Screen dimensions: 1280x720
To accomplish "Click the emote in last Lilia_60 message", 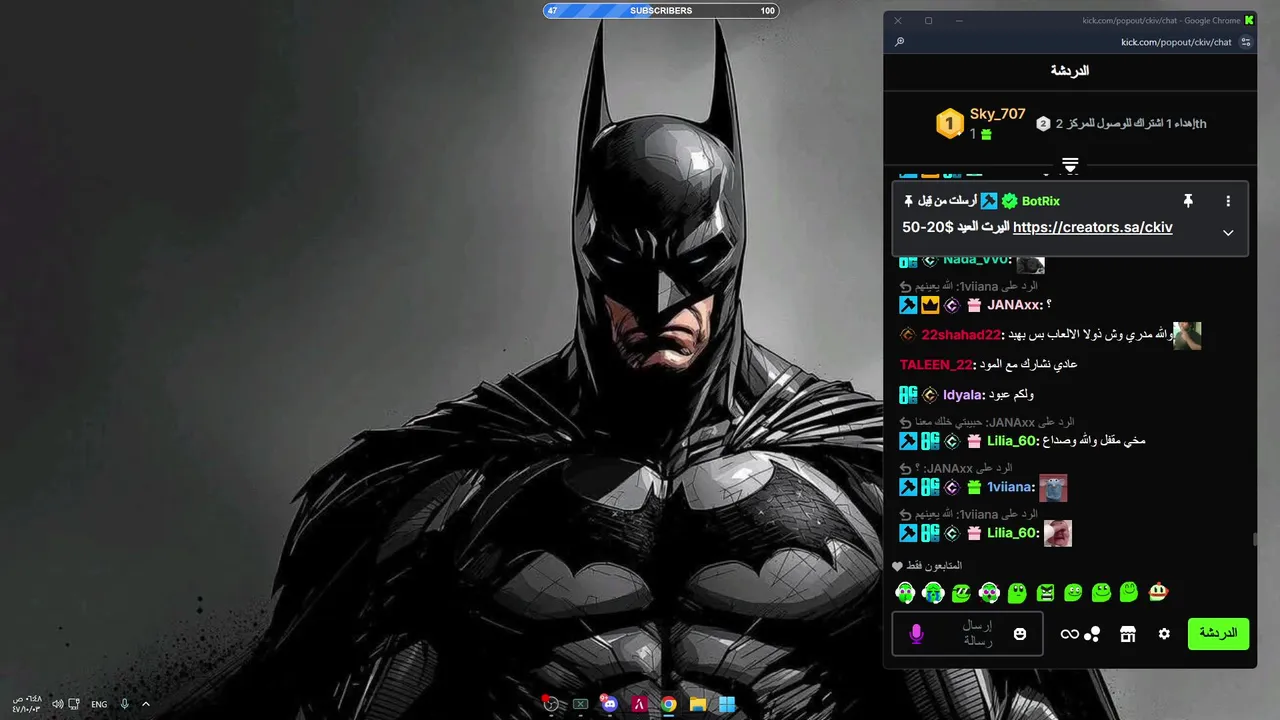I will click(x=1058, y=533).
